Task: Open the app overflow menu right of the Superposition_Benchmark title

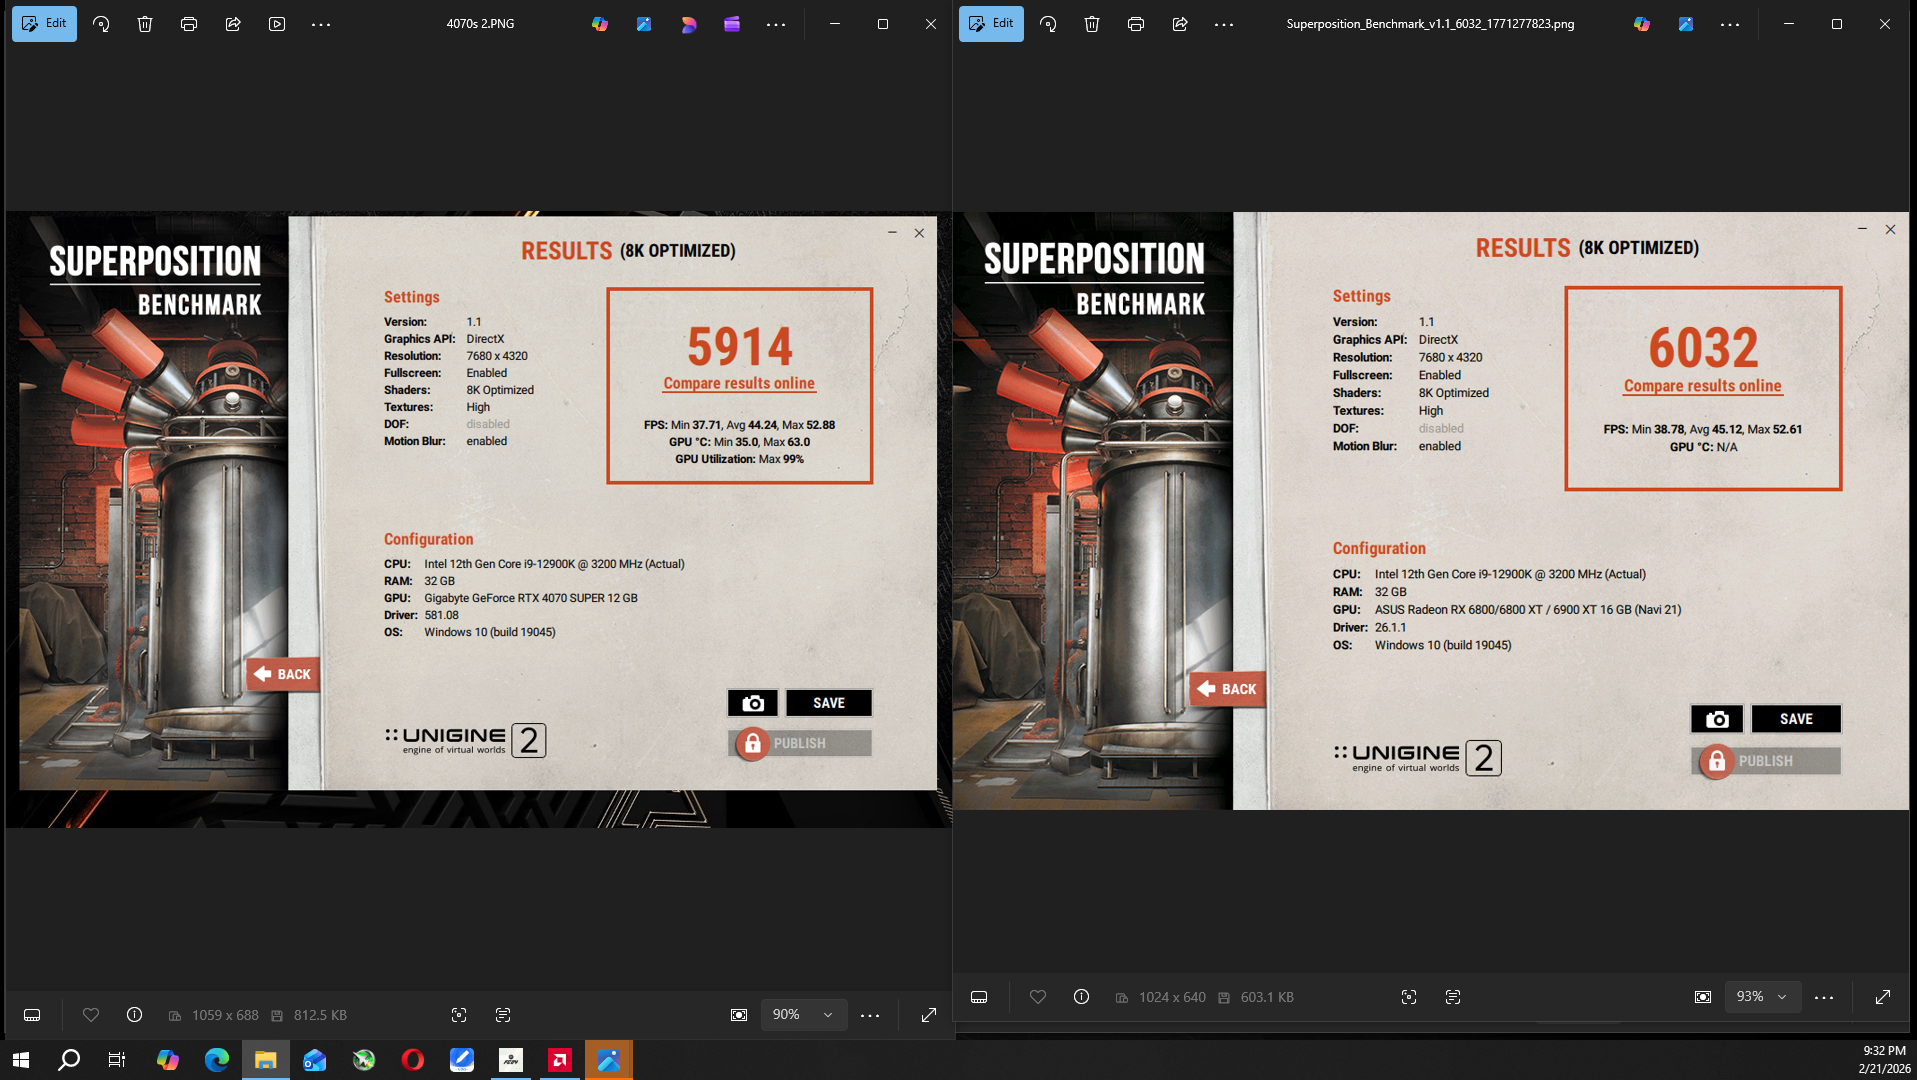Action: 1730,24
